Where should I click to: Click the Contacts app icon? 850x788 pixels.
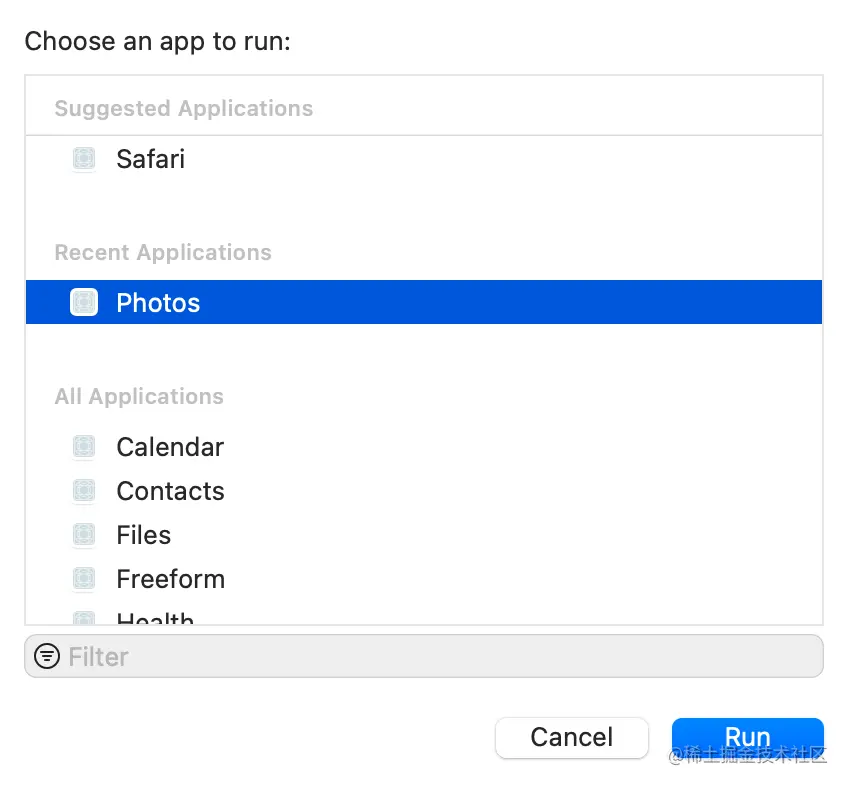[x=84, y=491]
